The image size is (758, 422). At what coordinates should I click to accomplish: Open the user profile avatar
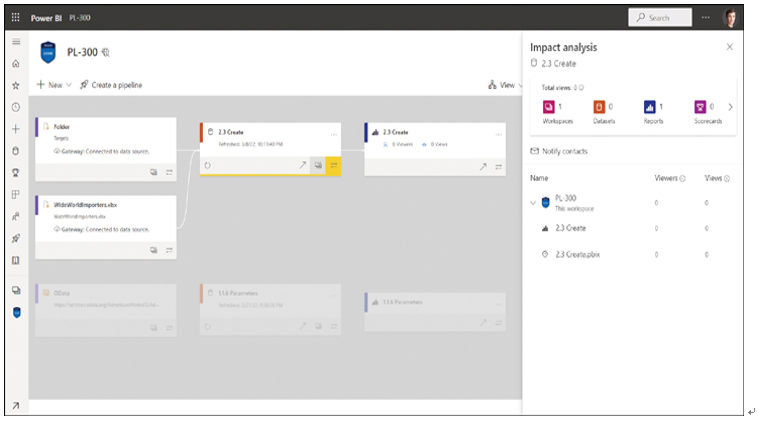point(730,18)
